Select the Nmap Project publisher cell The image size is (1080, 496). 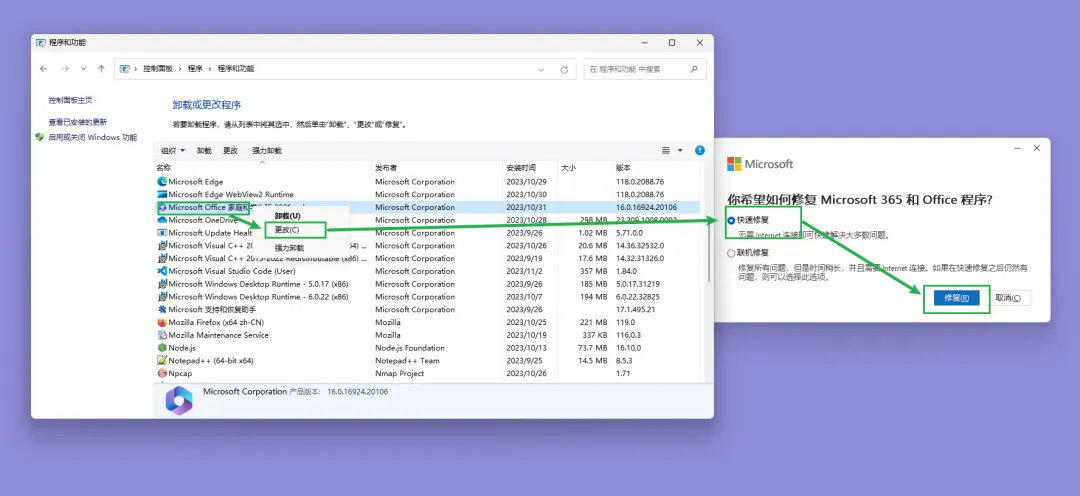[x=399, y=373]
